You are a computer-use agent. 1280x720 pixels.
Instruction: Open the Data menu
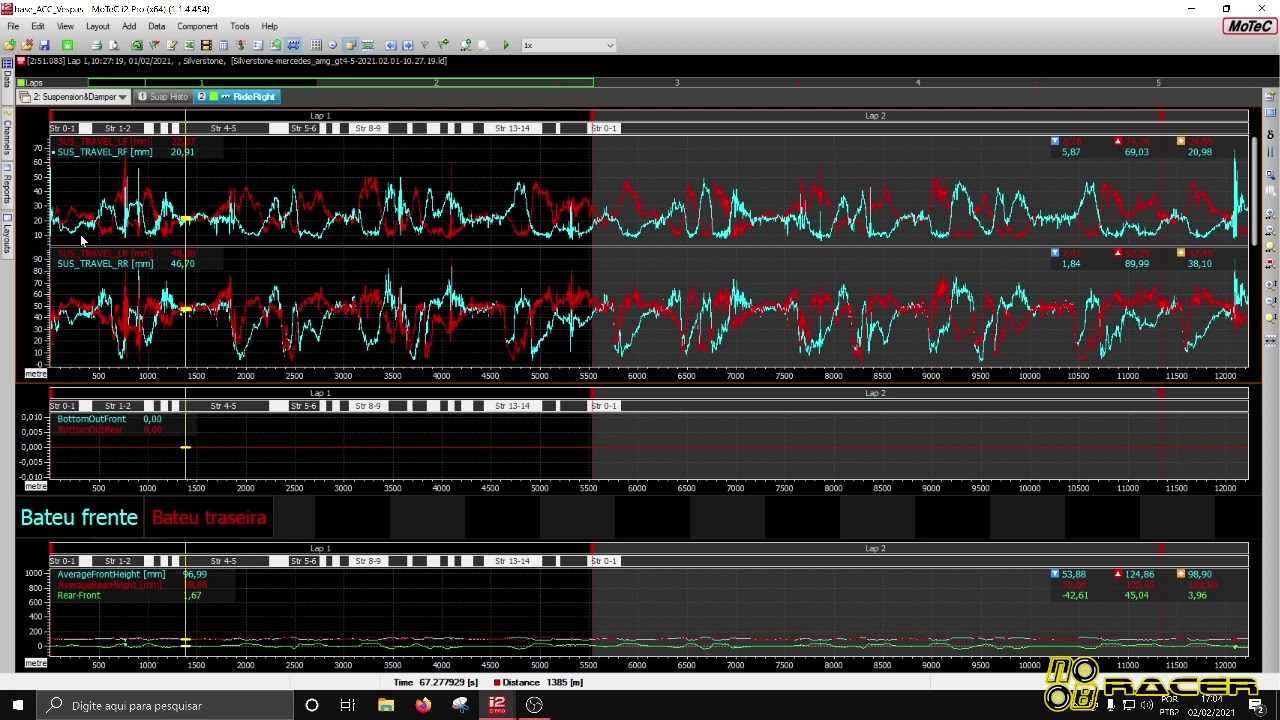point(157,26)
